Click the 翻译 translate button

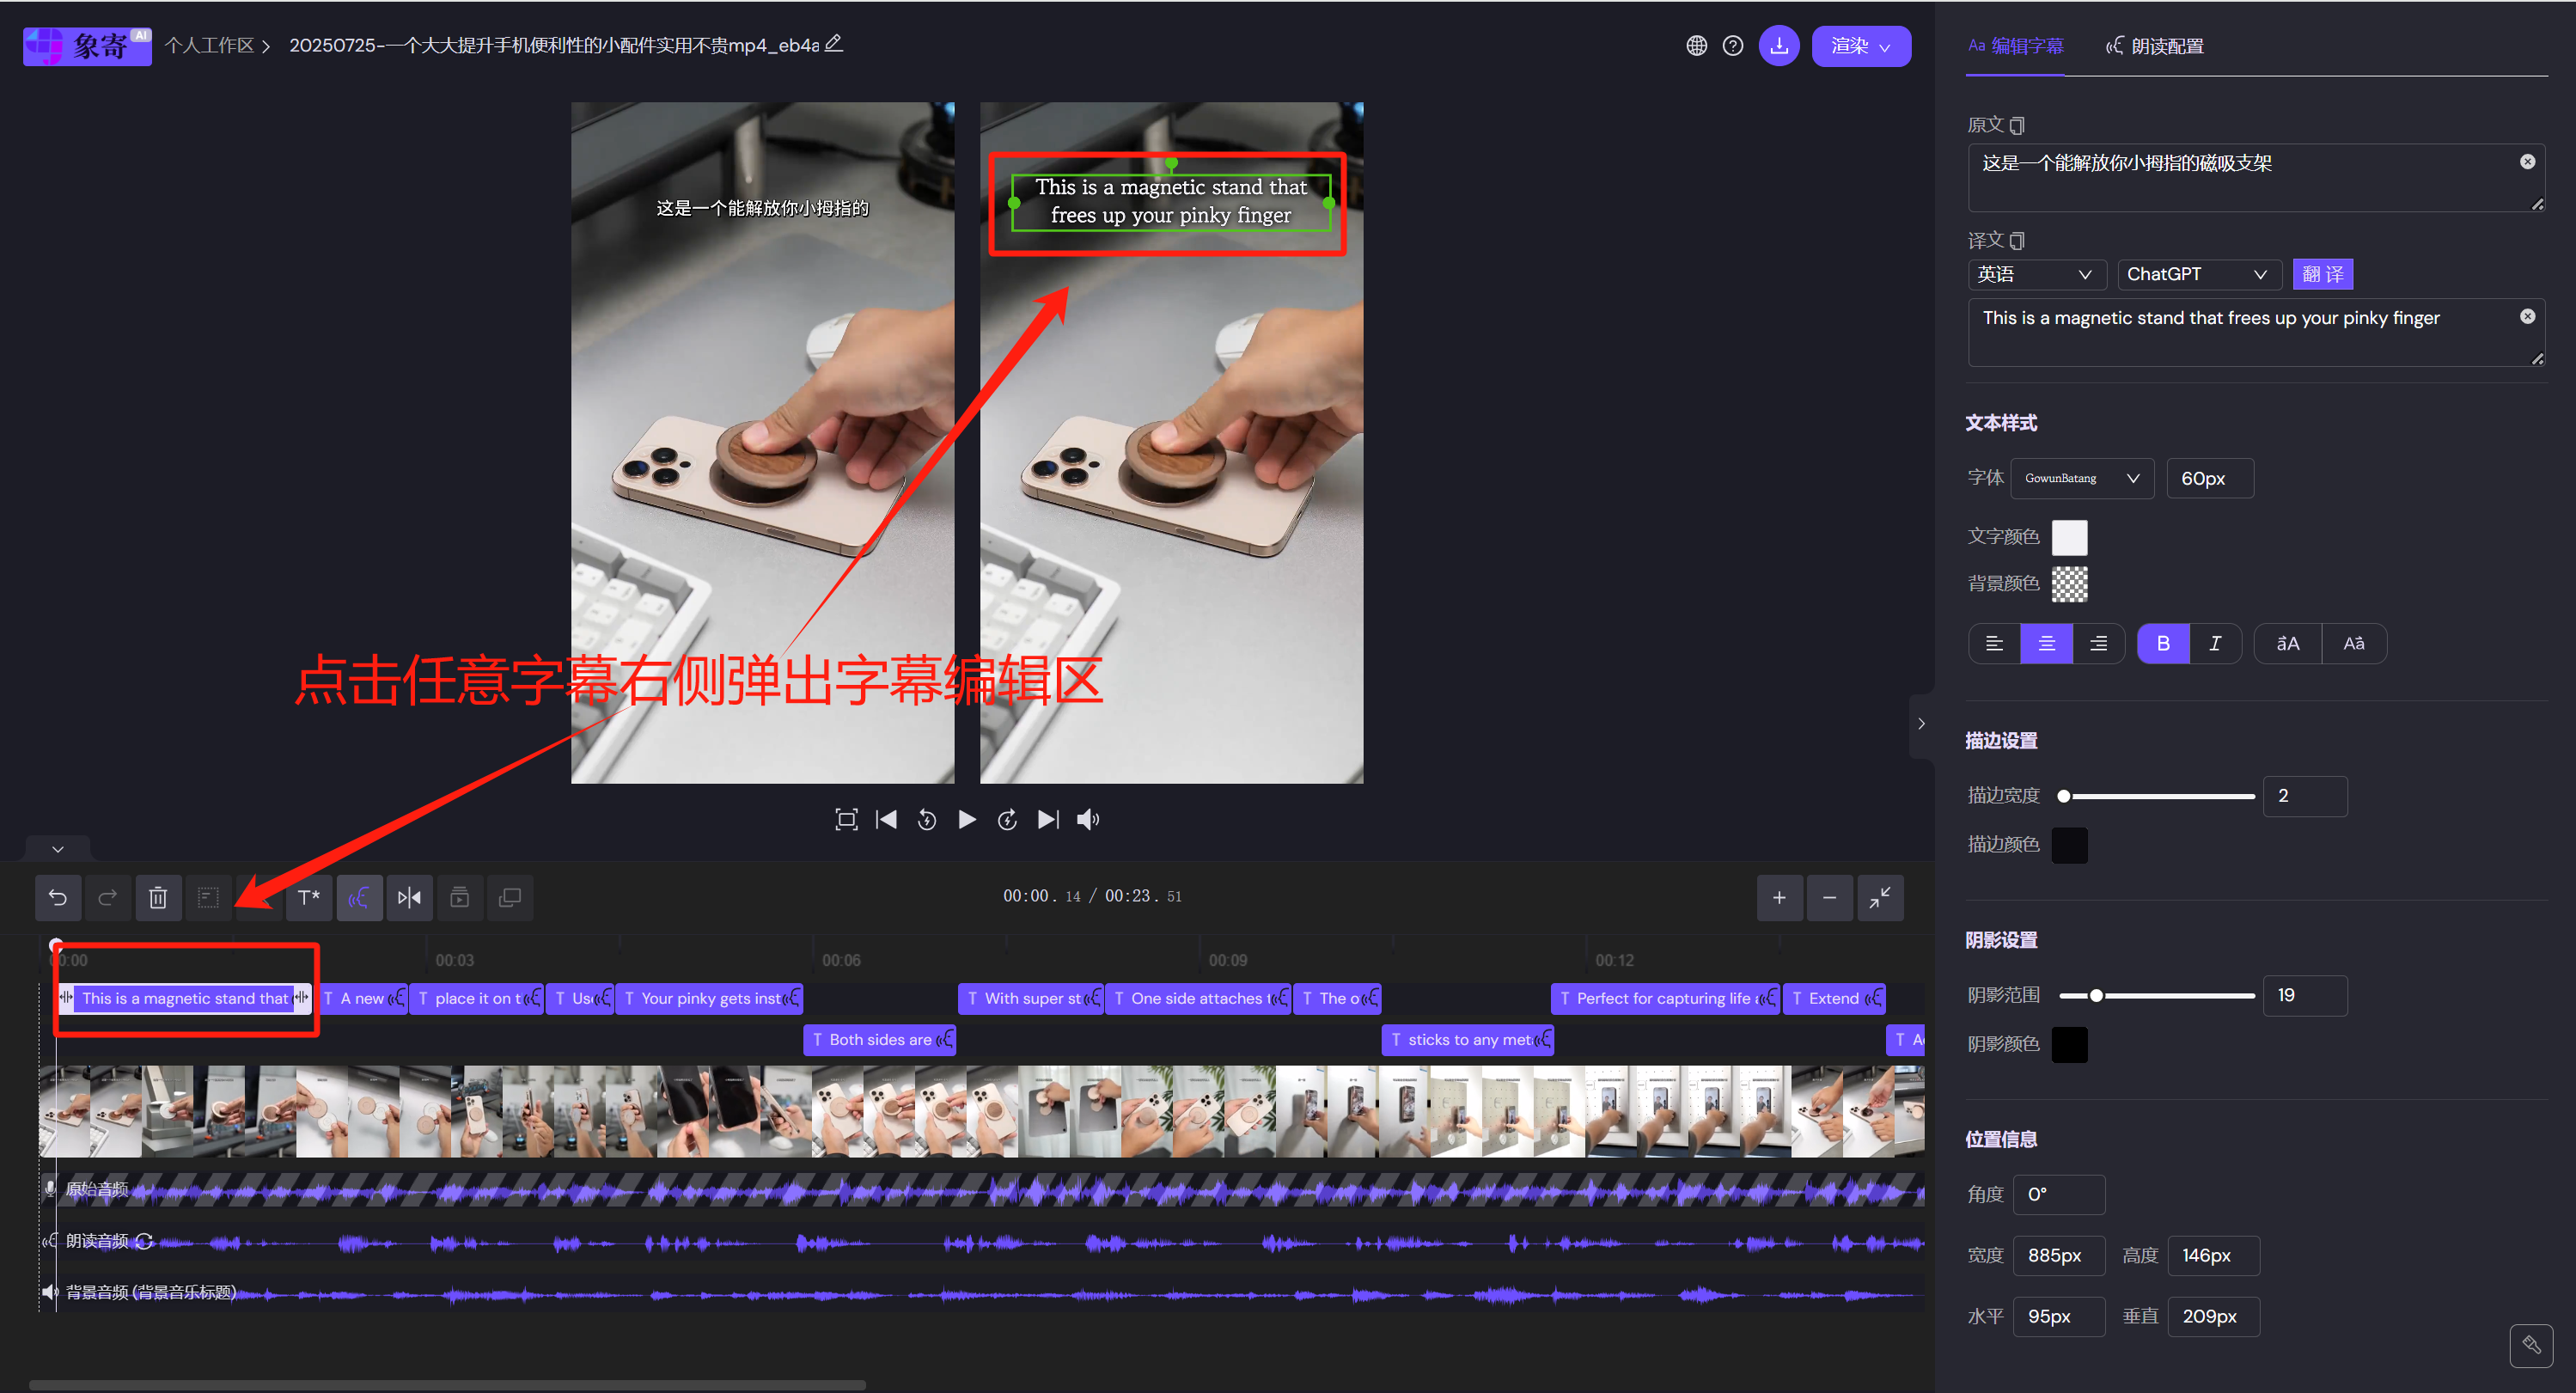pos(2322,274)
